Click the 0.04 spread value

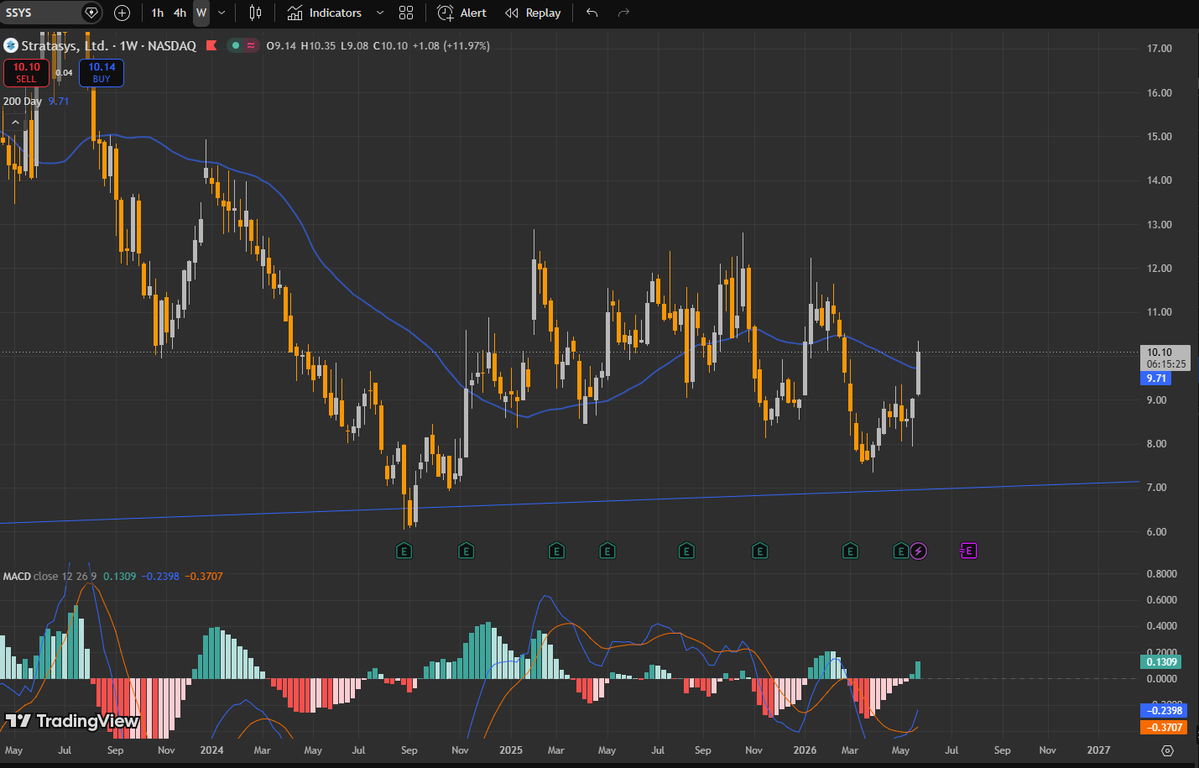[x=64, y=73]
